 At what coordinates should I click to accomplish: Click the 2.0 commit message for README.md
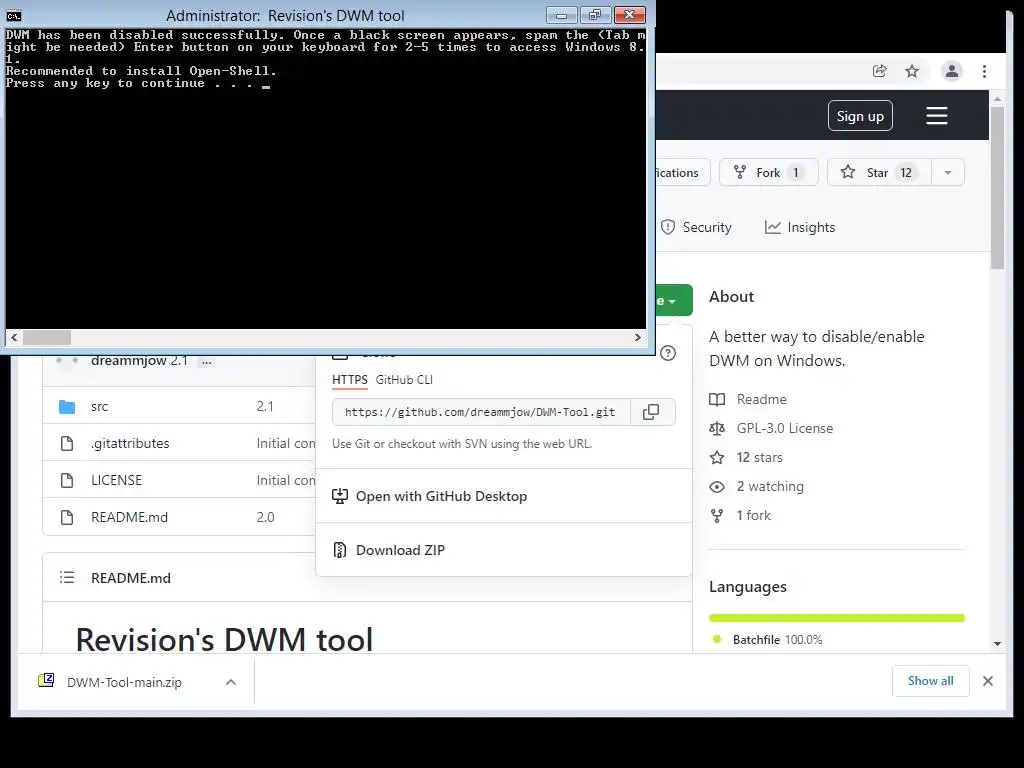(265, 517)
